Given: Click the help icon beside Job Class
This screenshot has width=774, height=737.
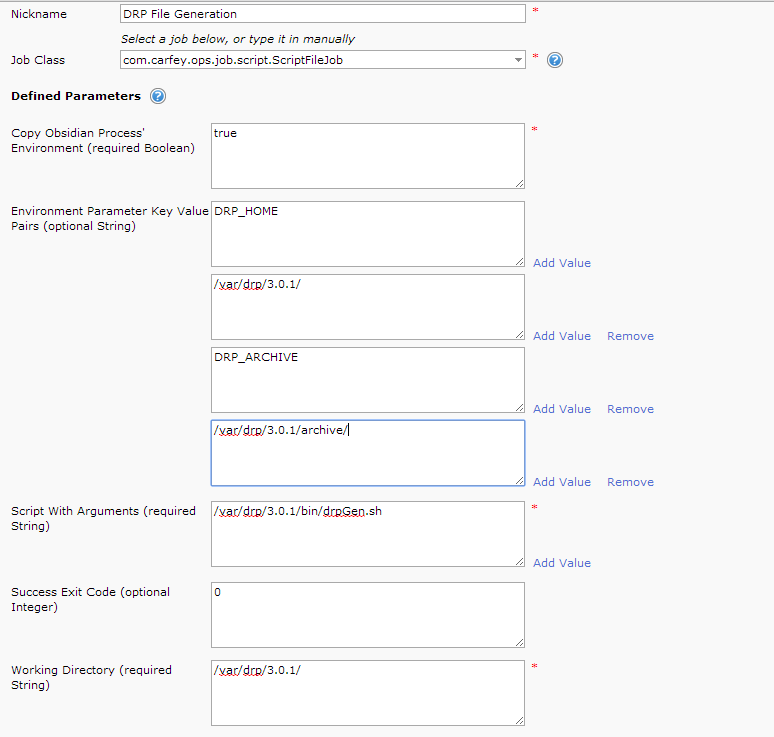Looking at the screenshot, I should click(555, 60).
